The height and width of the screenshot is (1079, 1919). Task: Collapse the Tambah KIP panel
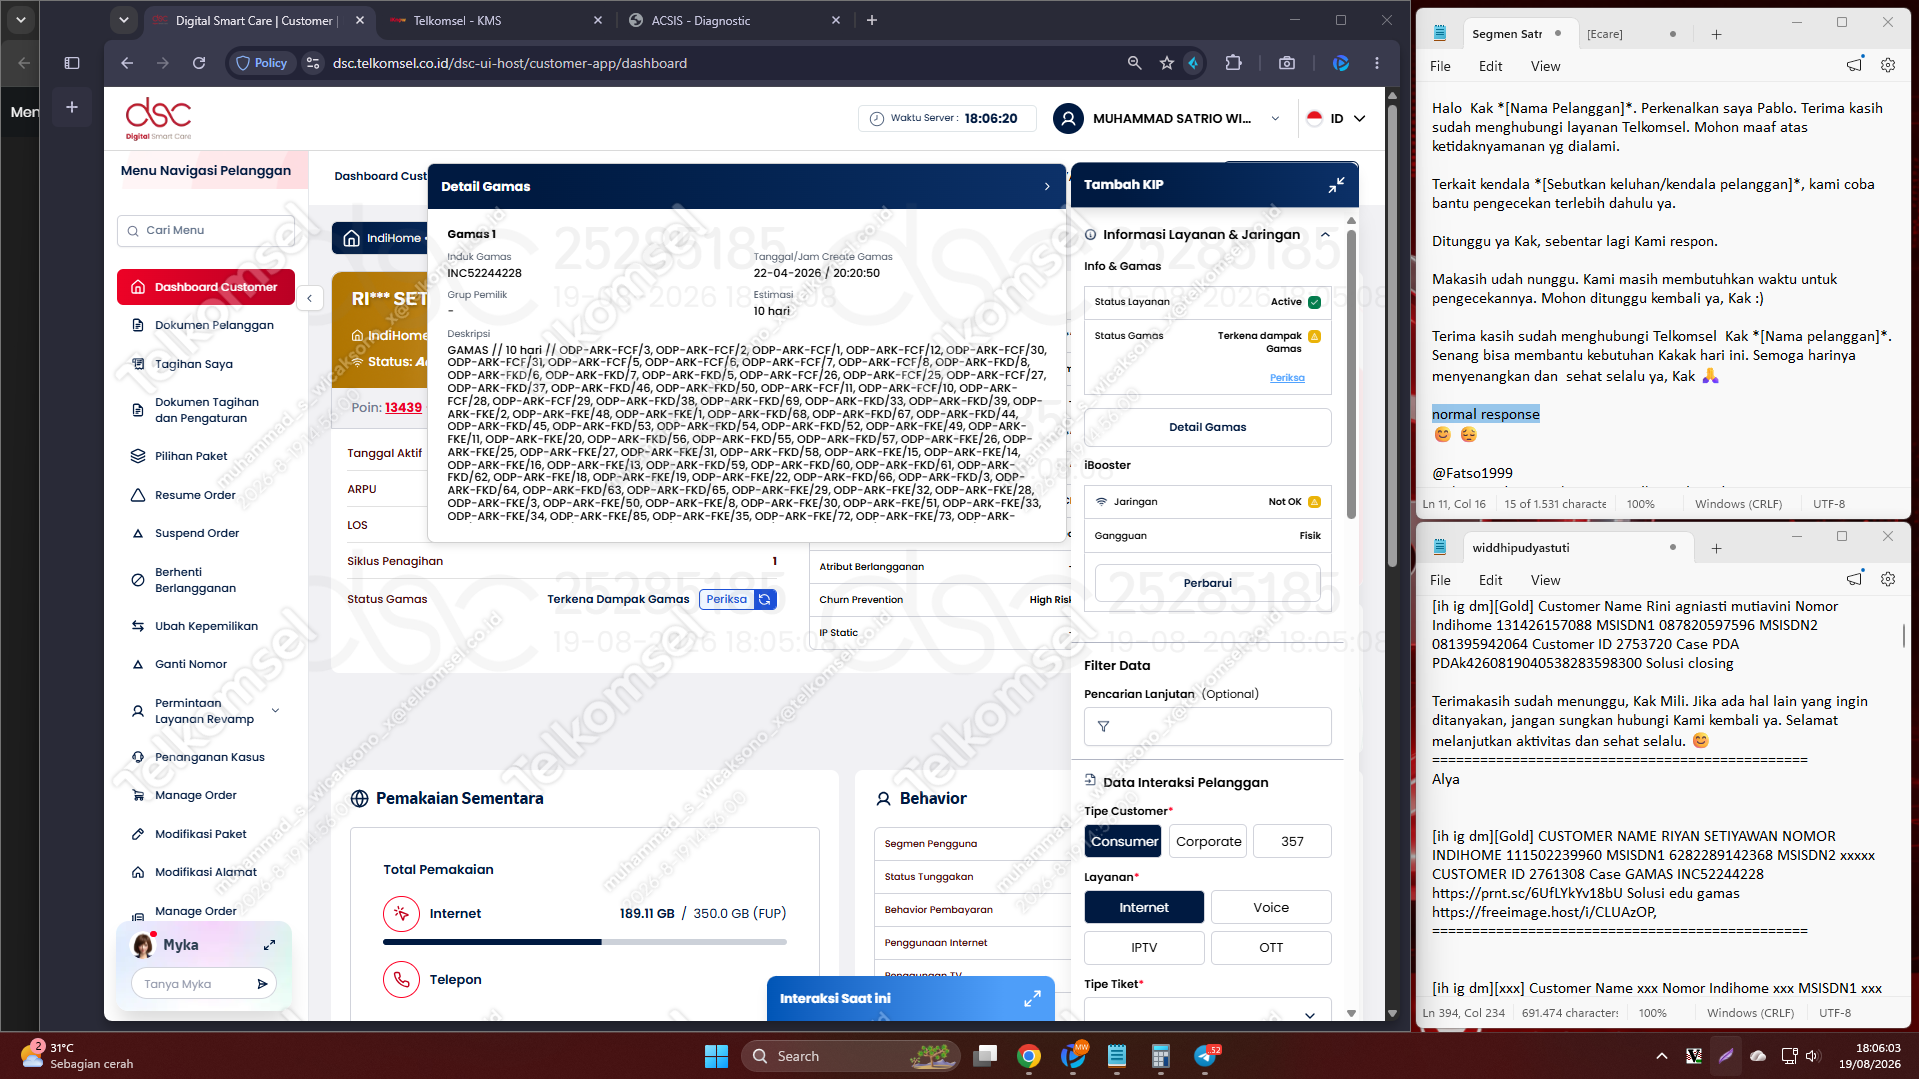[1336, 185]
